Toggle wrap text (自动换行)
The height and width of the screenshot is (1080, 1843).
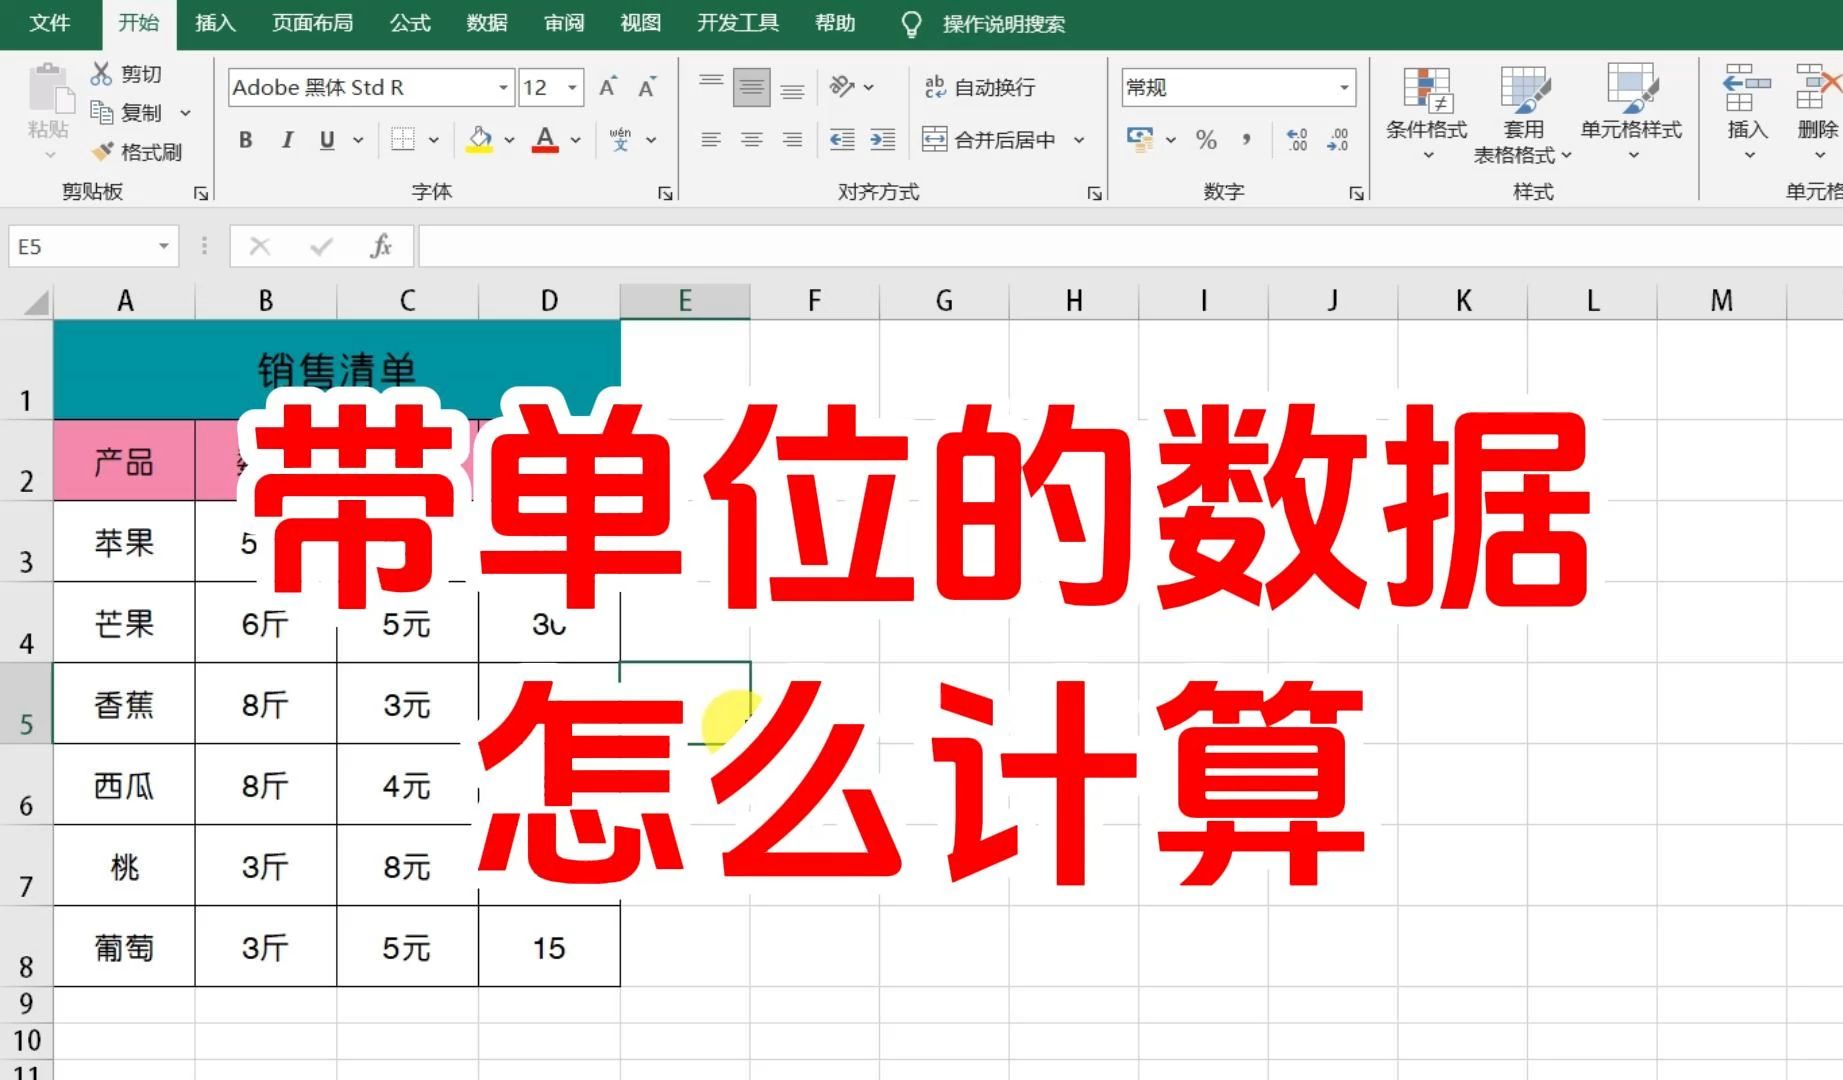pos(979,88)
